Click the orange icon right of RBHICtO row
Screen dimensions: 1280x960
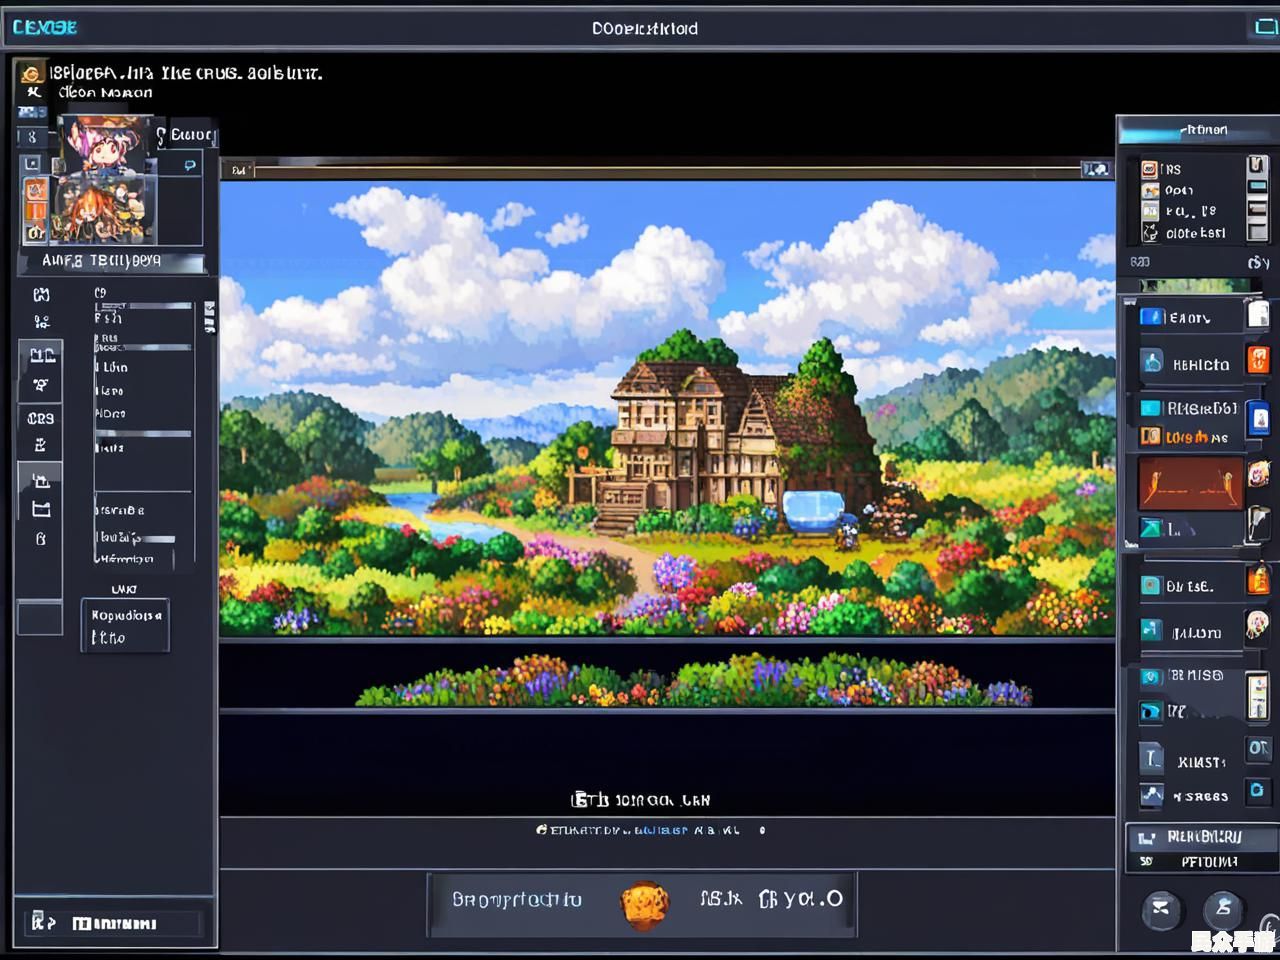coord(1258,360)
